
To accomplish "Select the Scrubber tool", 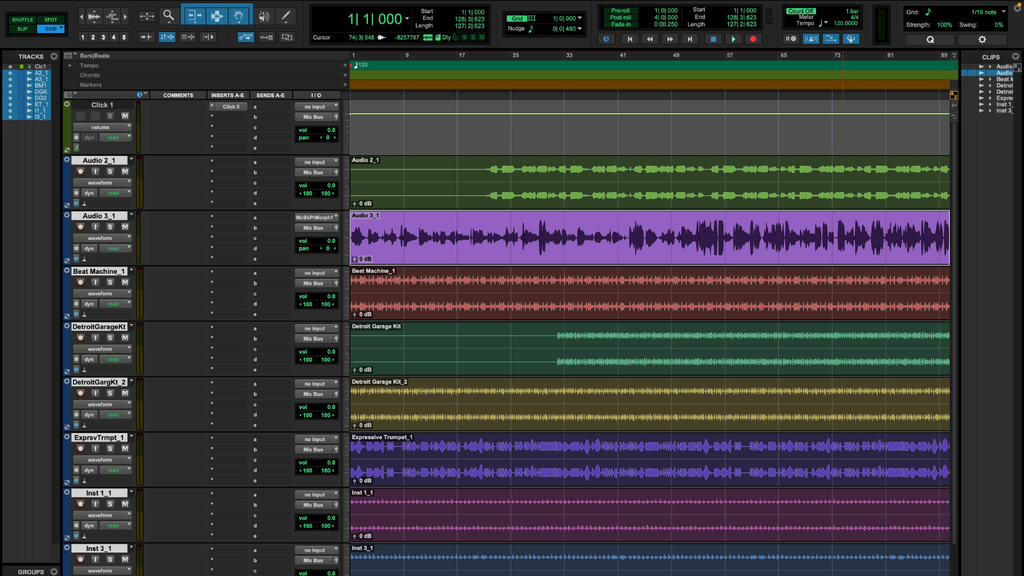I will coord(265,16).
